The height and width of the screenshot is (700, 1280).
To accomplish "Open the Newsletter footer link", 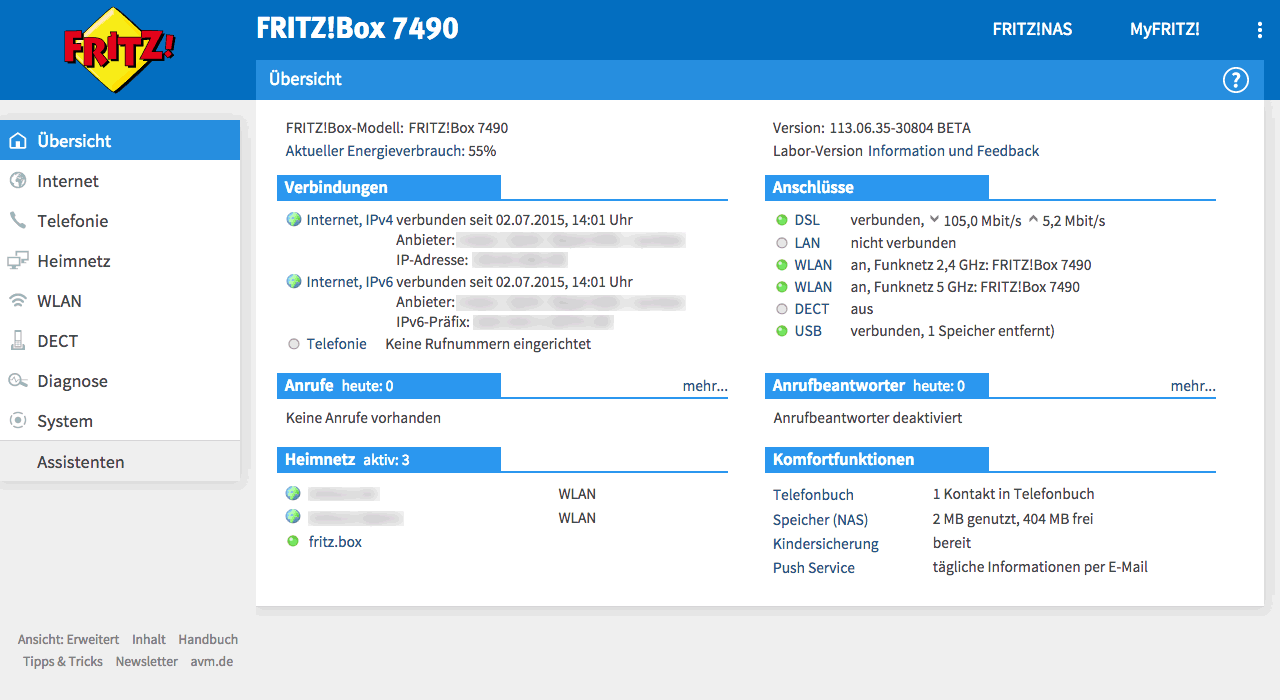I will point(146,661).
